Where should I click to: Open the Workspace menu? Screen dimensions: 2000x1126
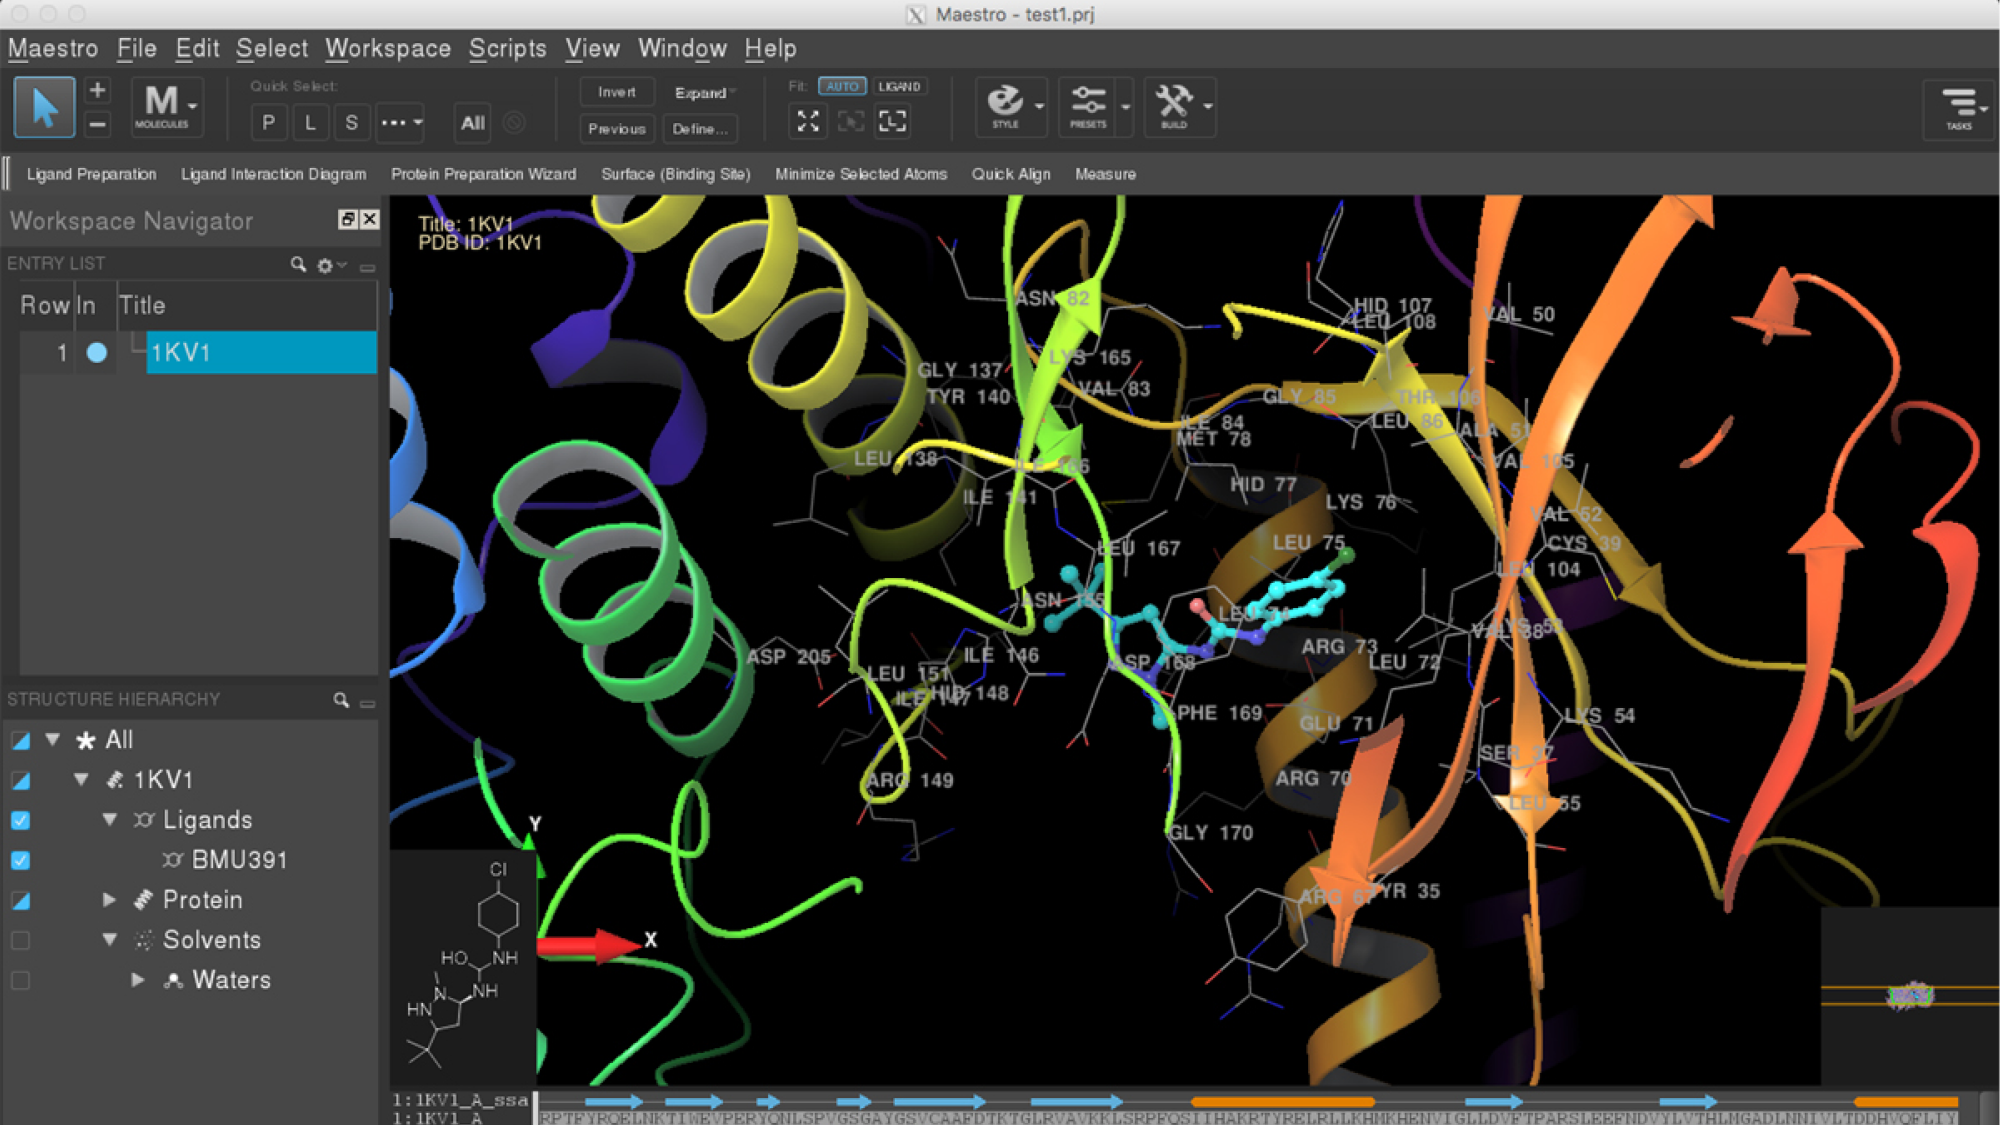pos(387,48)
